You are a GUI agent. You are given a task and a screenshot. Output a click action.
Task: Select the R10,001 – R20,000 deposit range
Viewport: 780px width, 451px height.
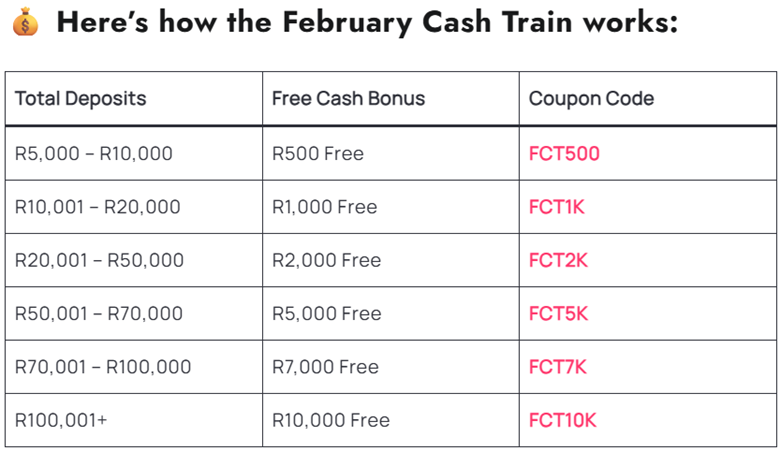[98, 207]
